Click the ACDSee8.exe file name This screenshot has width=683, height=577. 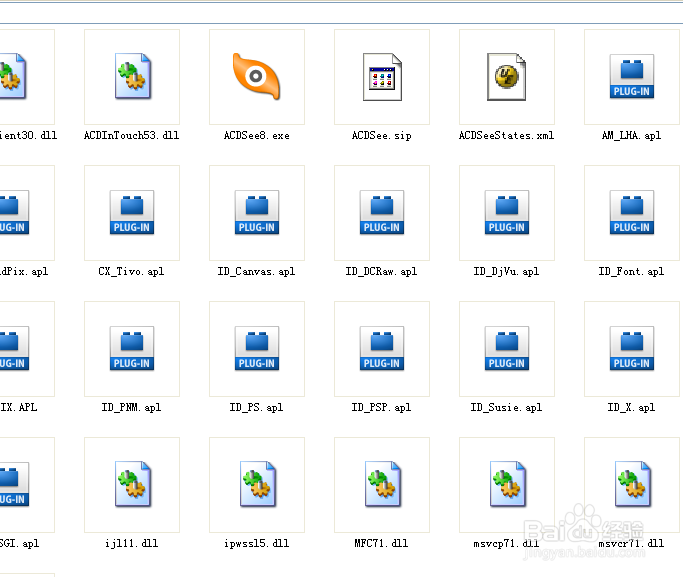pyautogui.click(x=257, y=135)
